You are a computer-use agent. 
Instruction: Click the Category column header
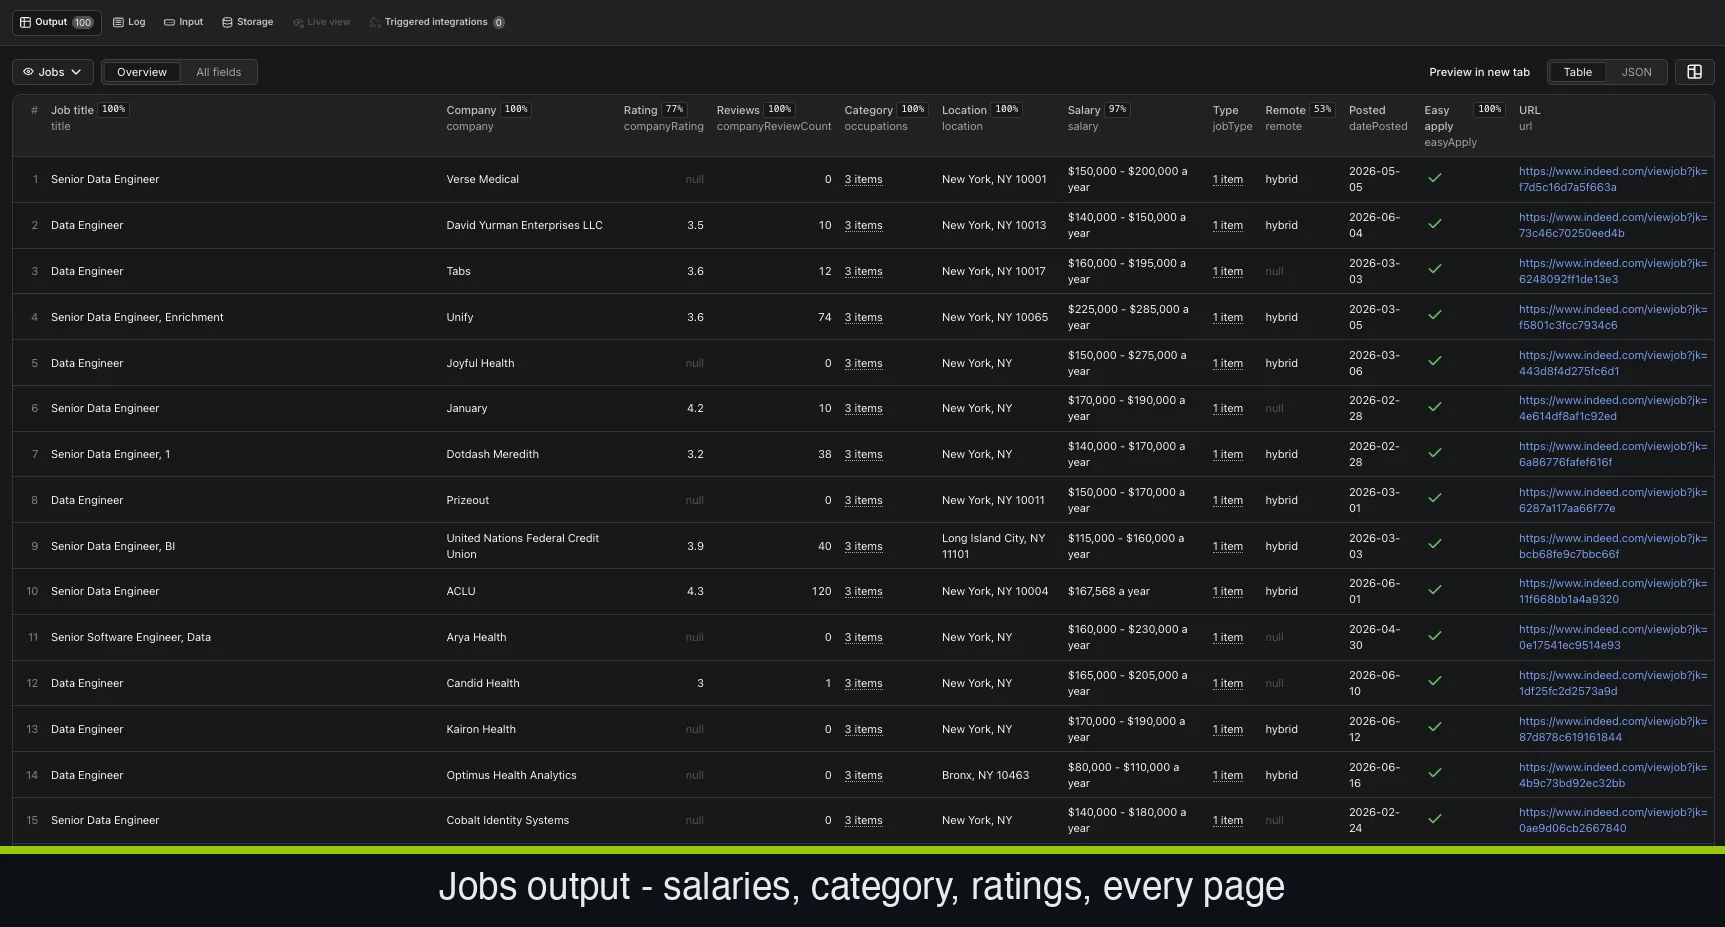868,110
